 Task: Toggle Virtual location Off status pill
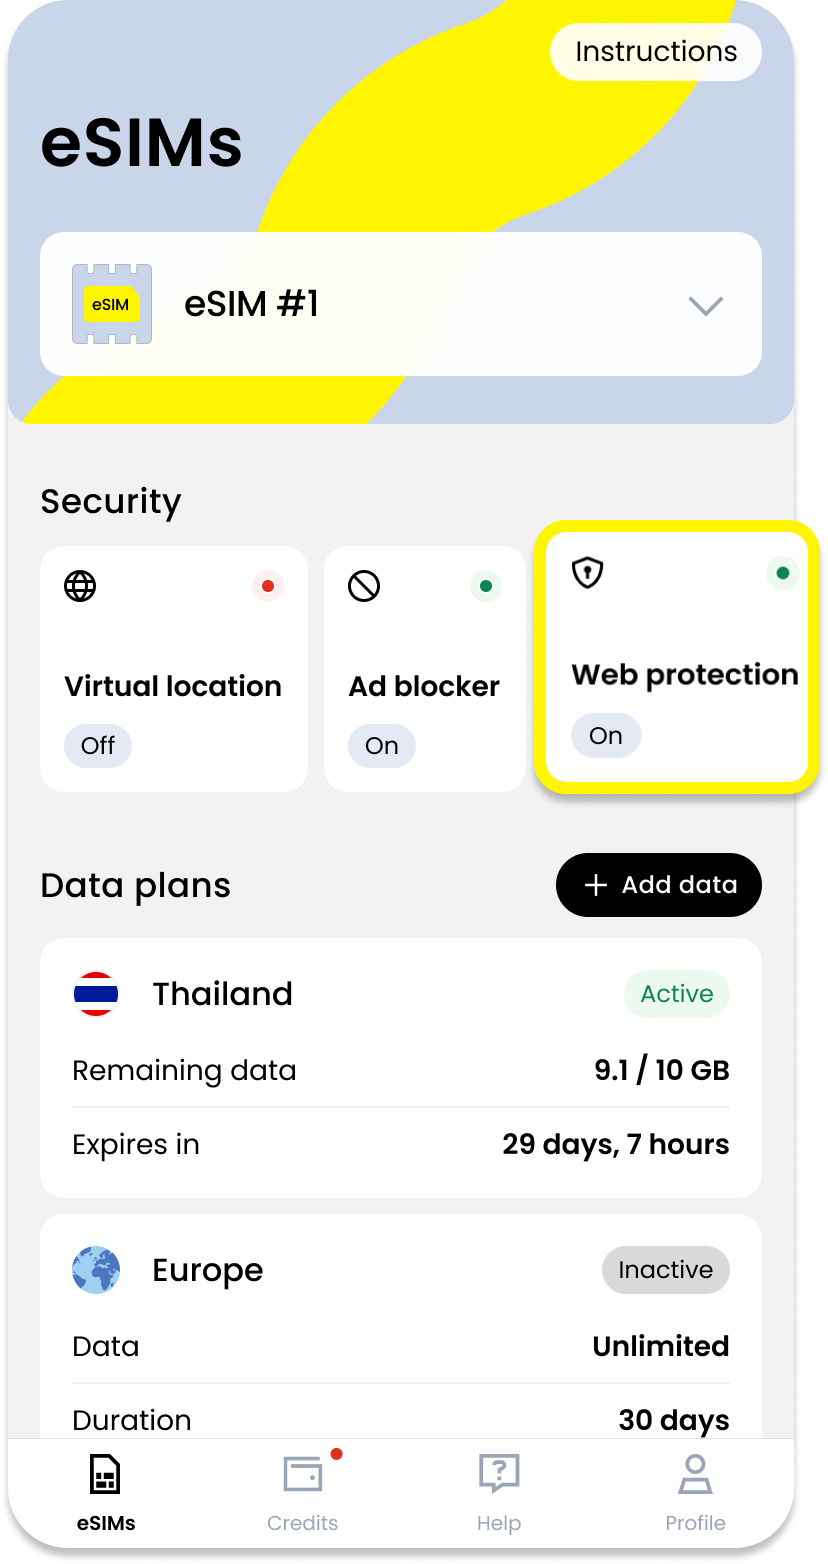[98, 746]
